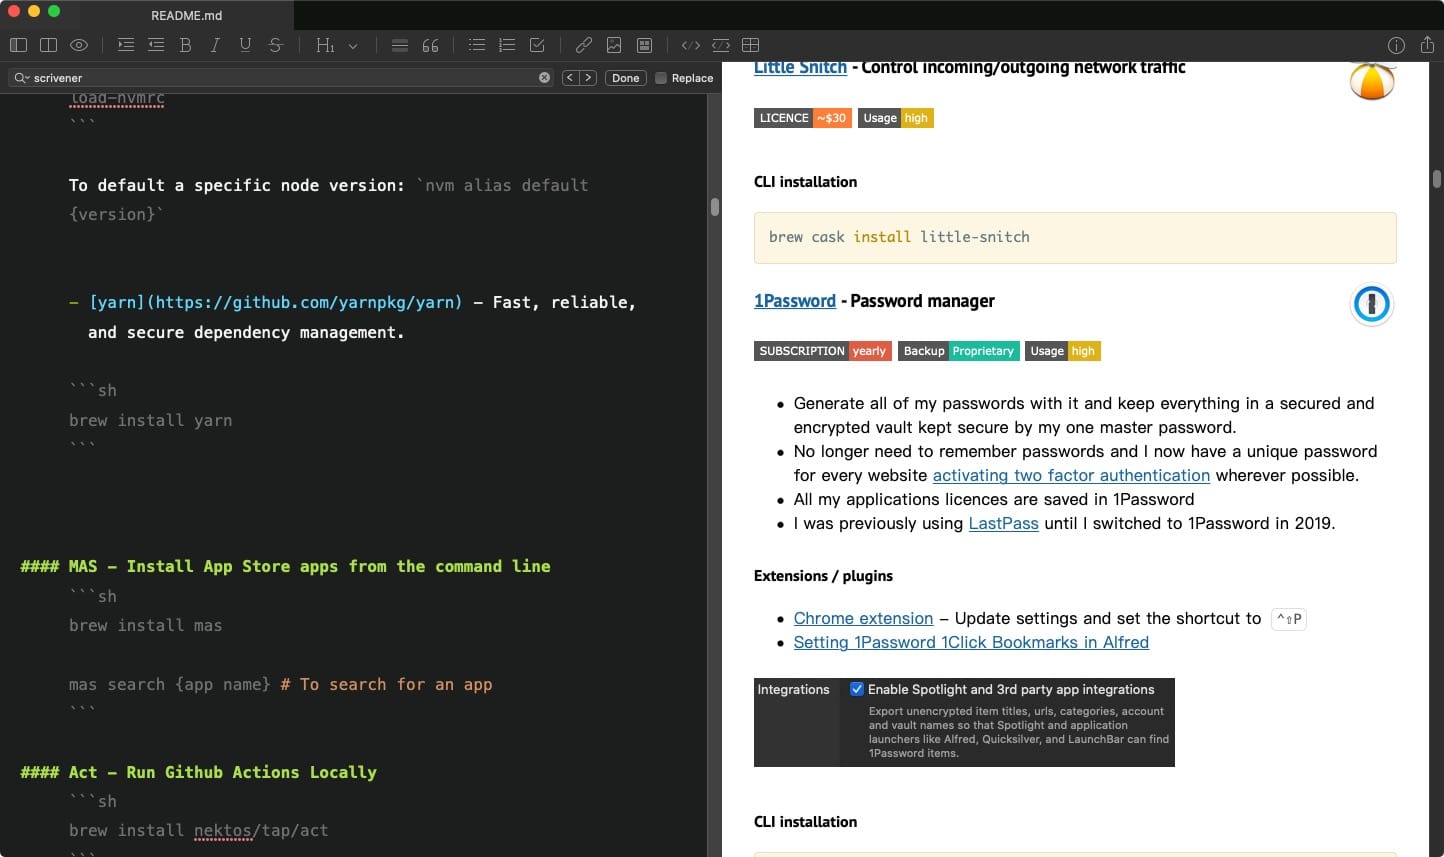Insert a table with the grid icon
This screenshot has height=857, width=1444.
[x=751, y=45]
